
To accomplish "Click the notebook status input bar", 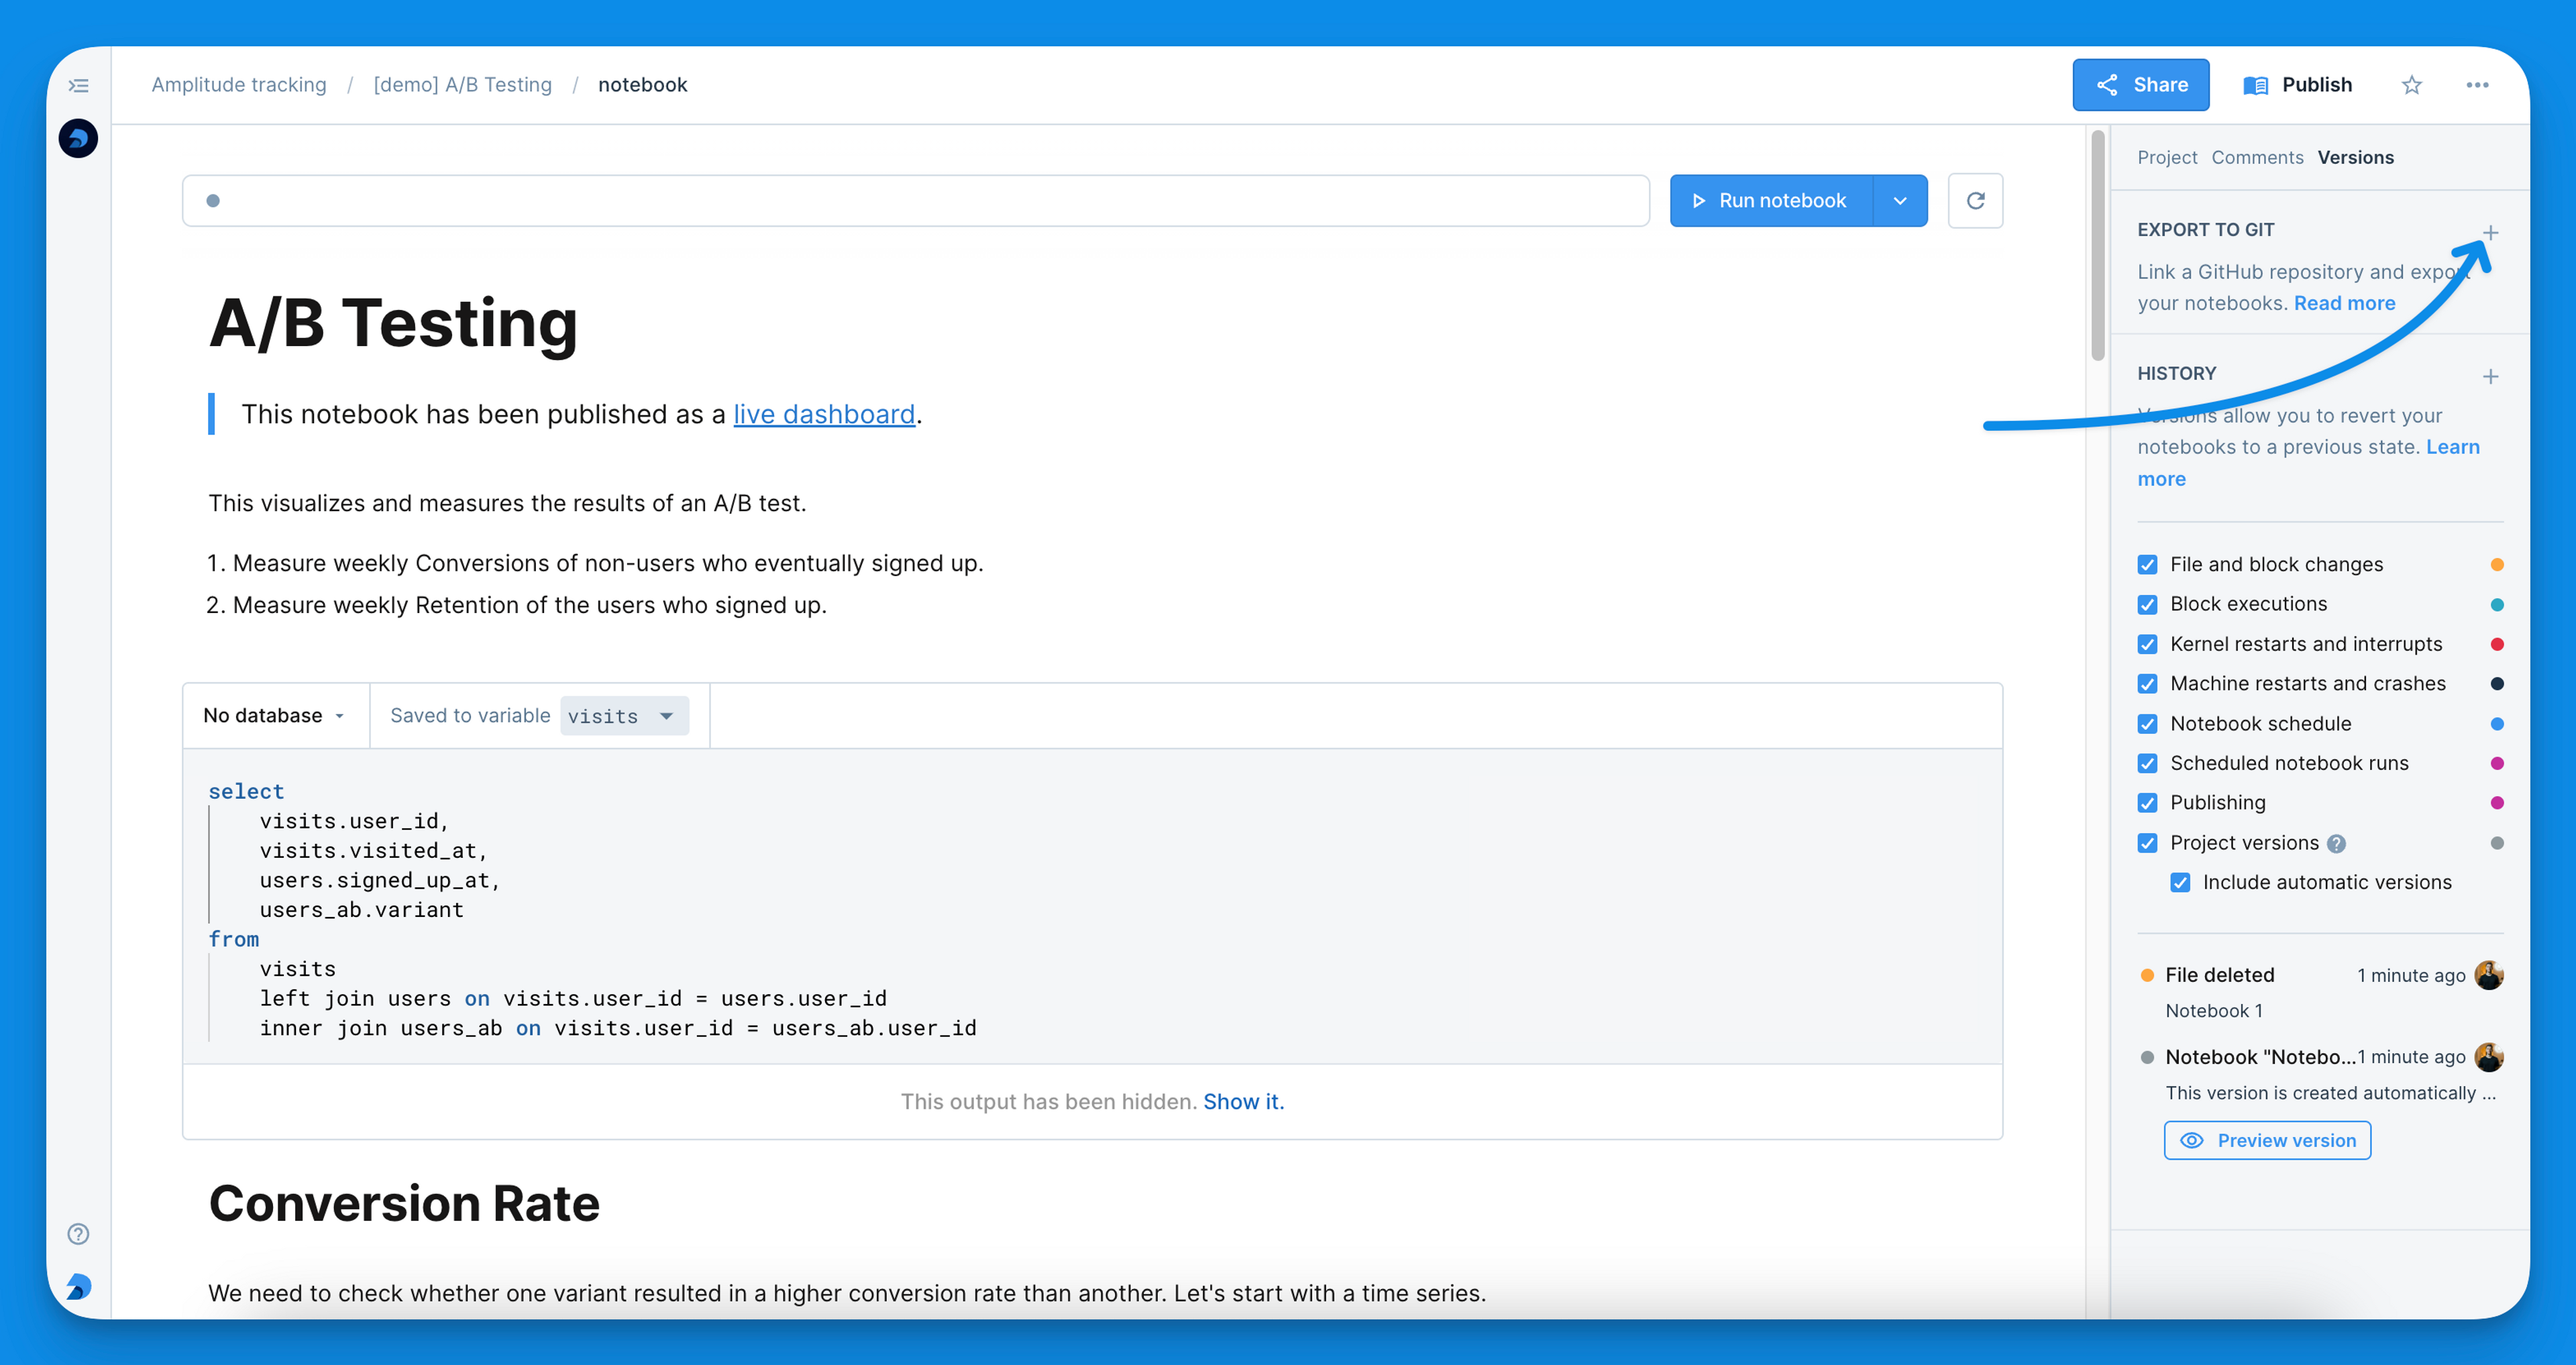I will click(x=915, y=201).
